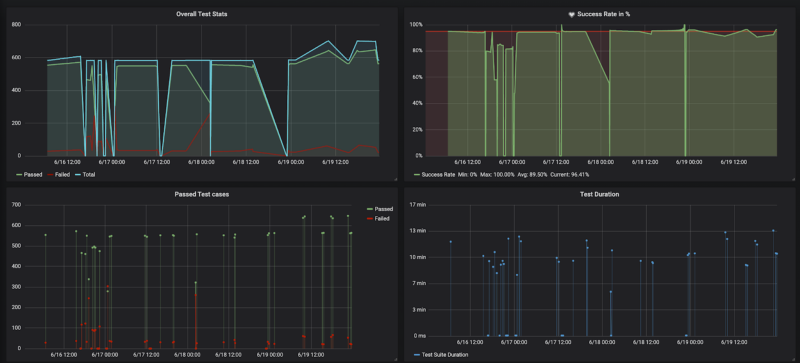Click the red Failed color swatch in Overall Test Stats
The width and height of the screenshot is (800, 363).
51,175
